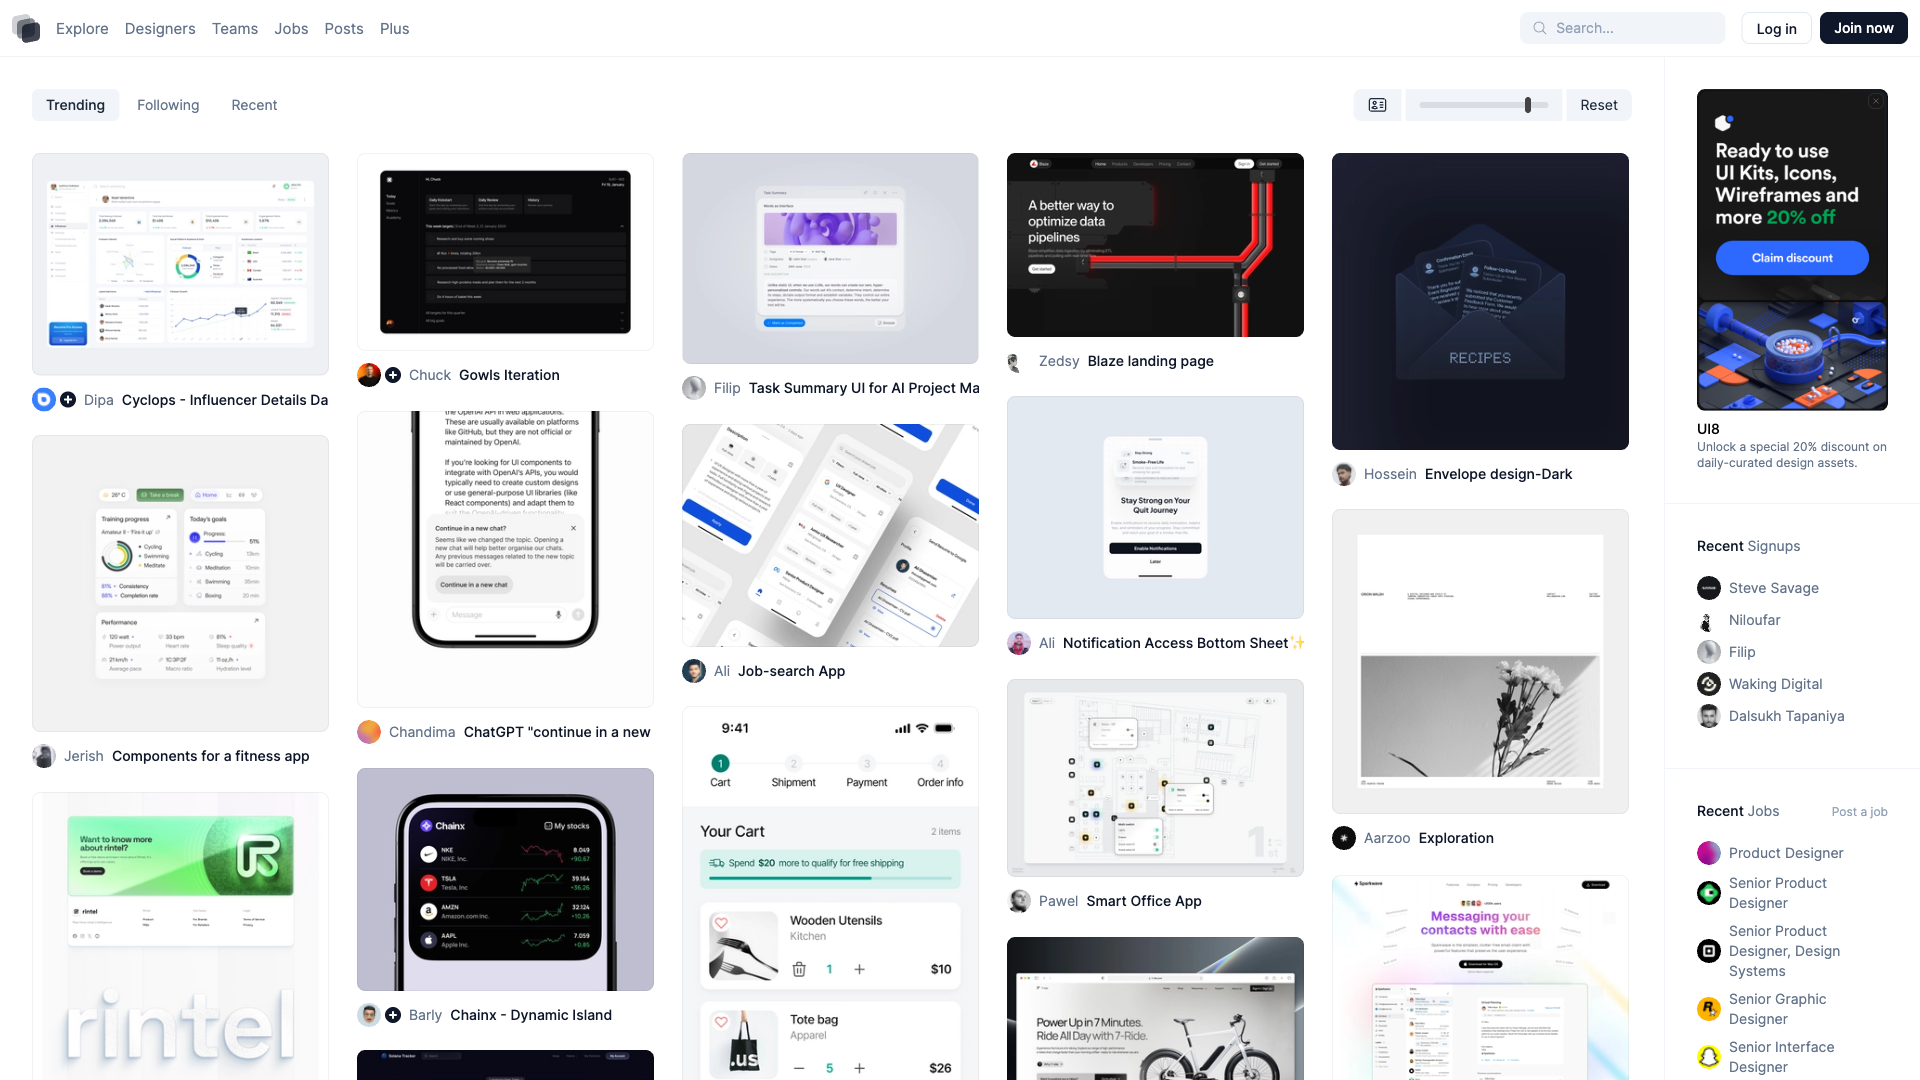1920x1080 pixels.
Task: Click the grid layout toggle icon
Action: click(1378, 105)
